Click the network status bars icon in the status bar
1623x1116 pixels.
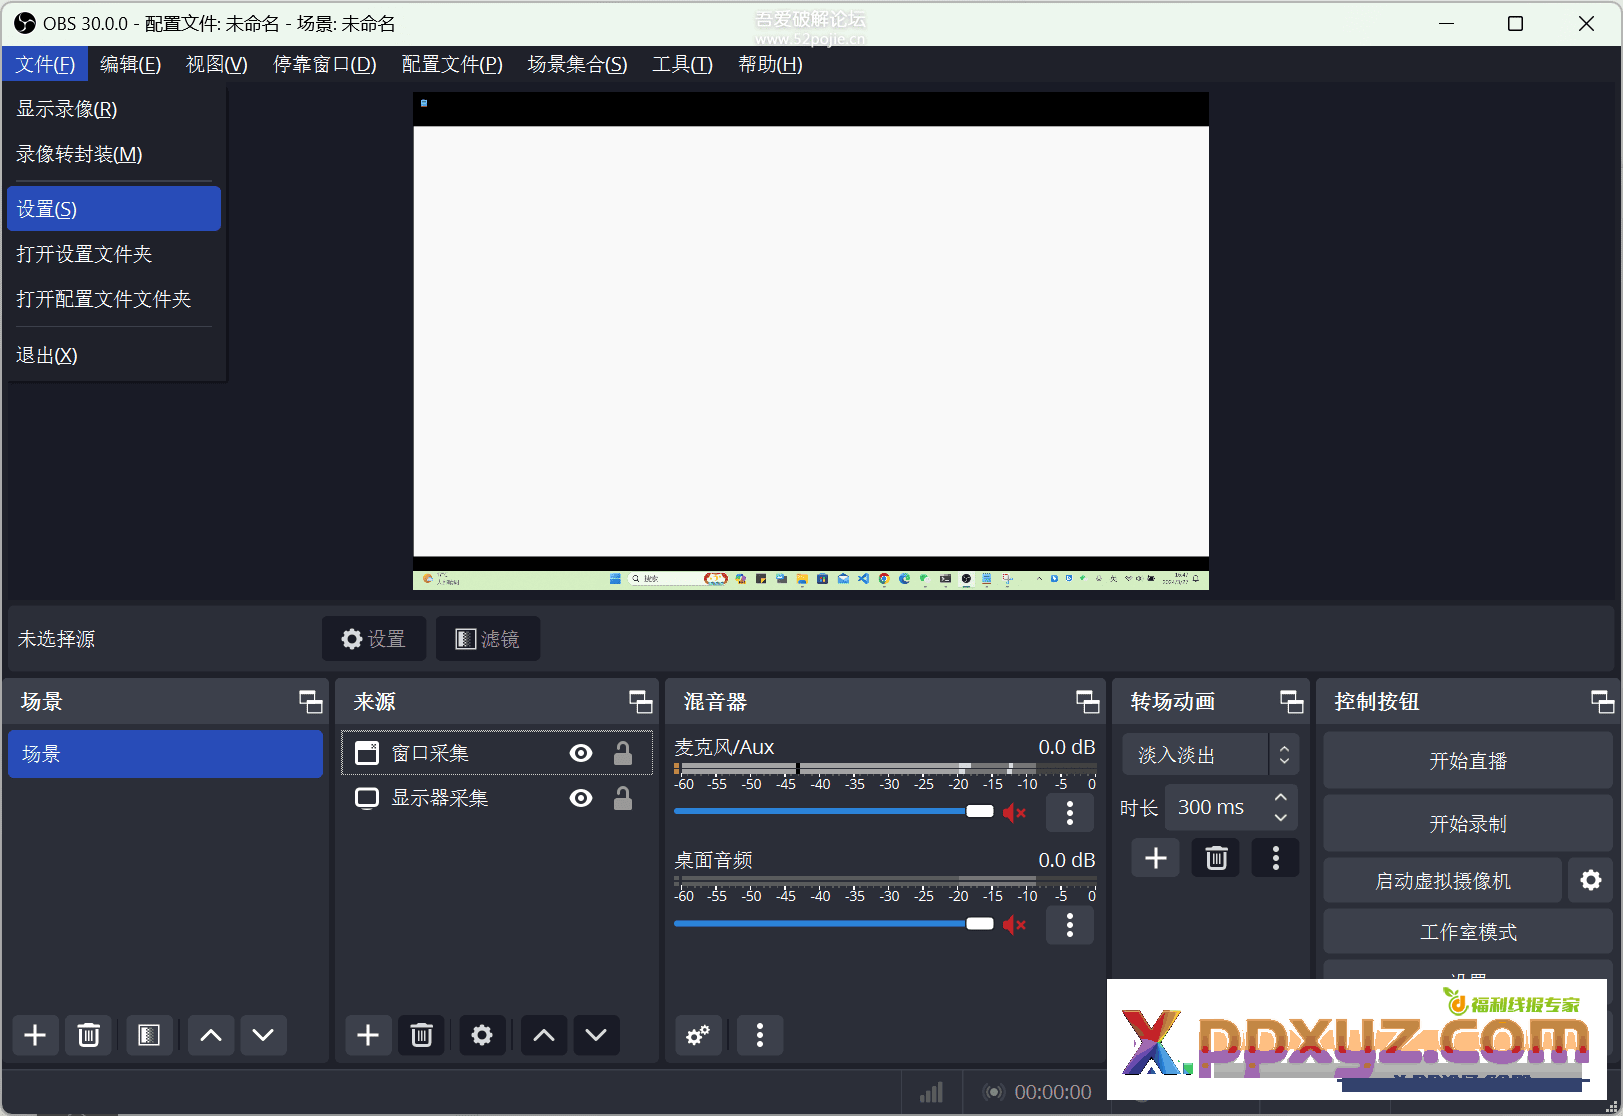(931, 1092)
